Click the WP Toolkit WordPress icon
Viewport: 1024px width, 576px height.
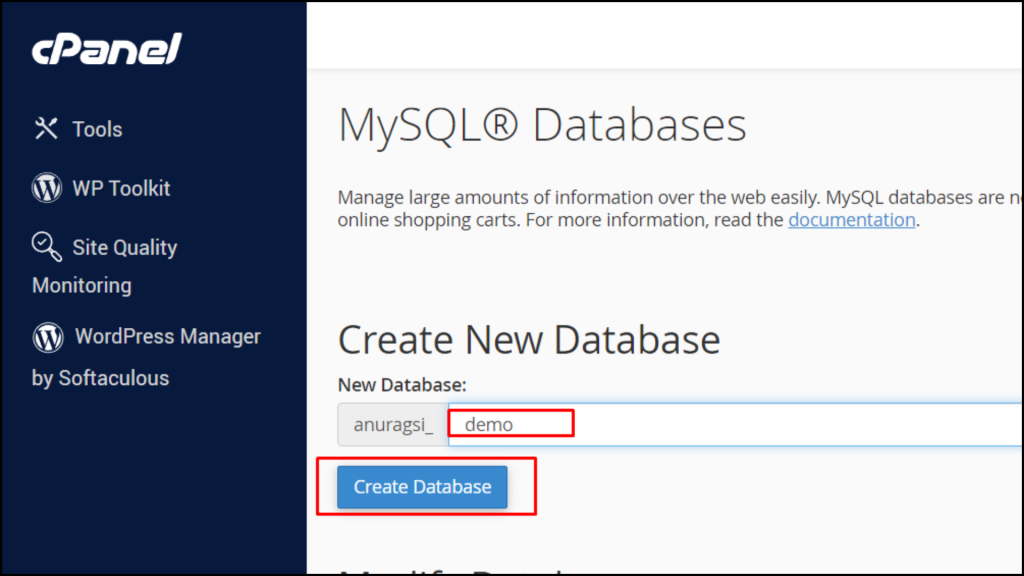tap(46, 187)
